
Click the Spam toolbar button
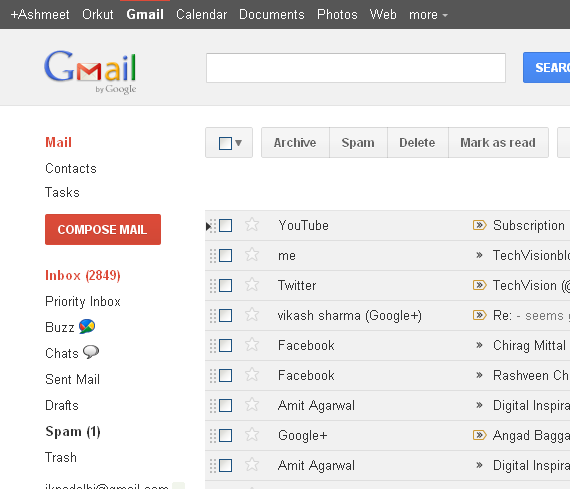click(x=358, y=143)
